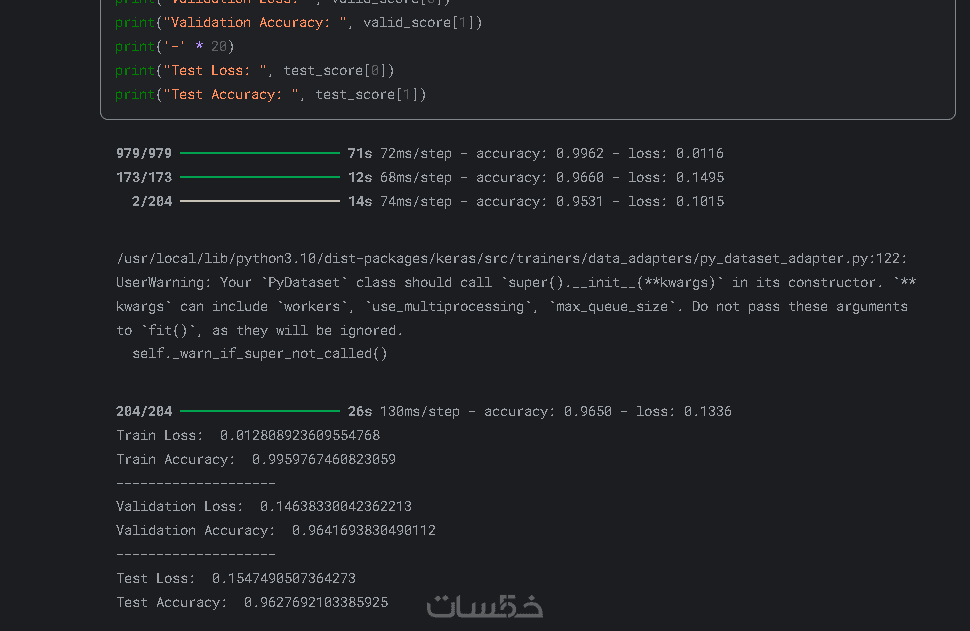Click the py_dataset_adapter.py file path in warning
970x631 pixels.
pos(512,258)
